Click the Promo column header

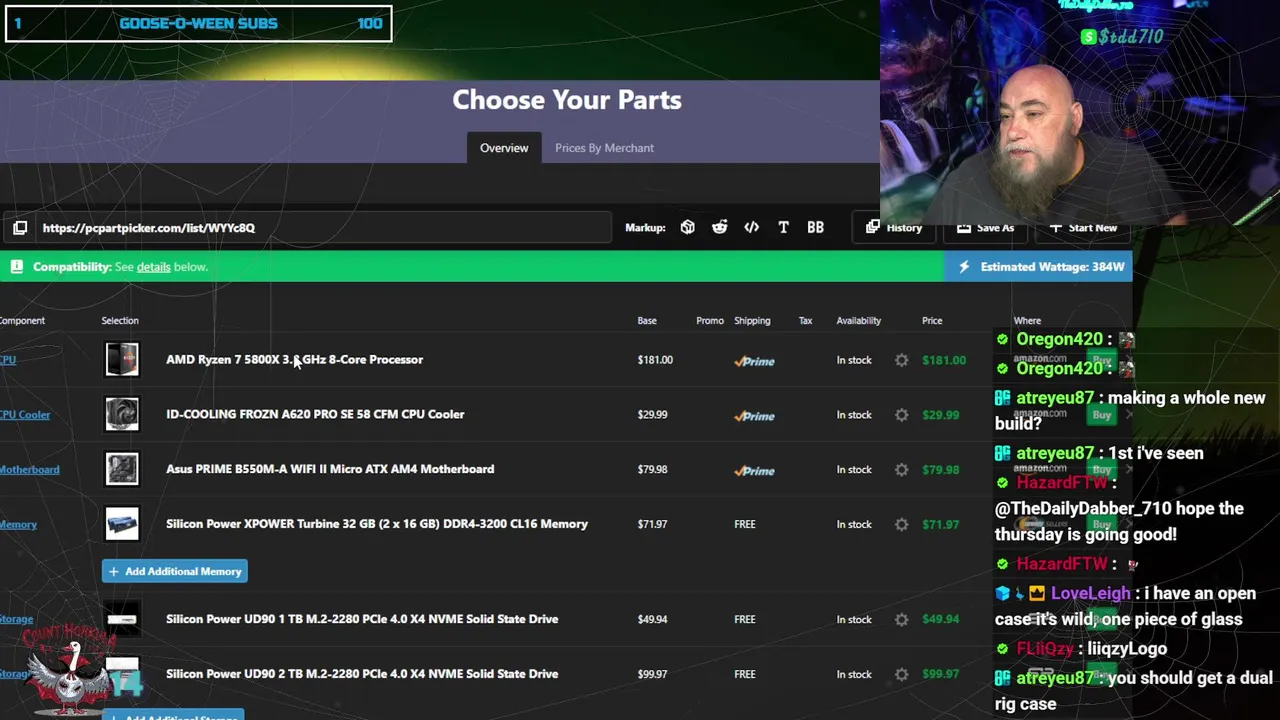[x=710, y=321]
